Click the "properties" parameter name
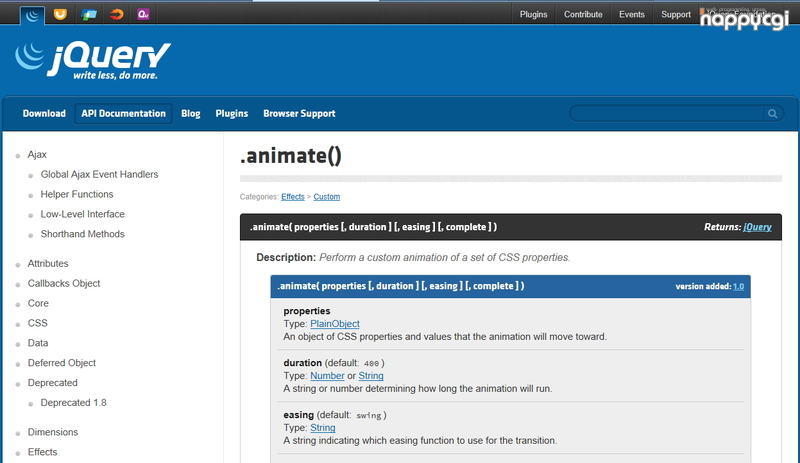Viewport: 800px width, 463px height. pyautogui.click(x=307, y=311)
